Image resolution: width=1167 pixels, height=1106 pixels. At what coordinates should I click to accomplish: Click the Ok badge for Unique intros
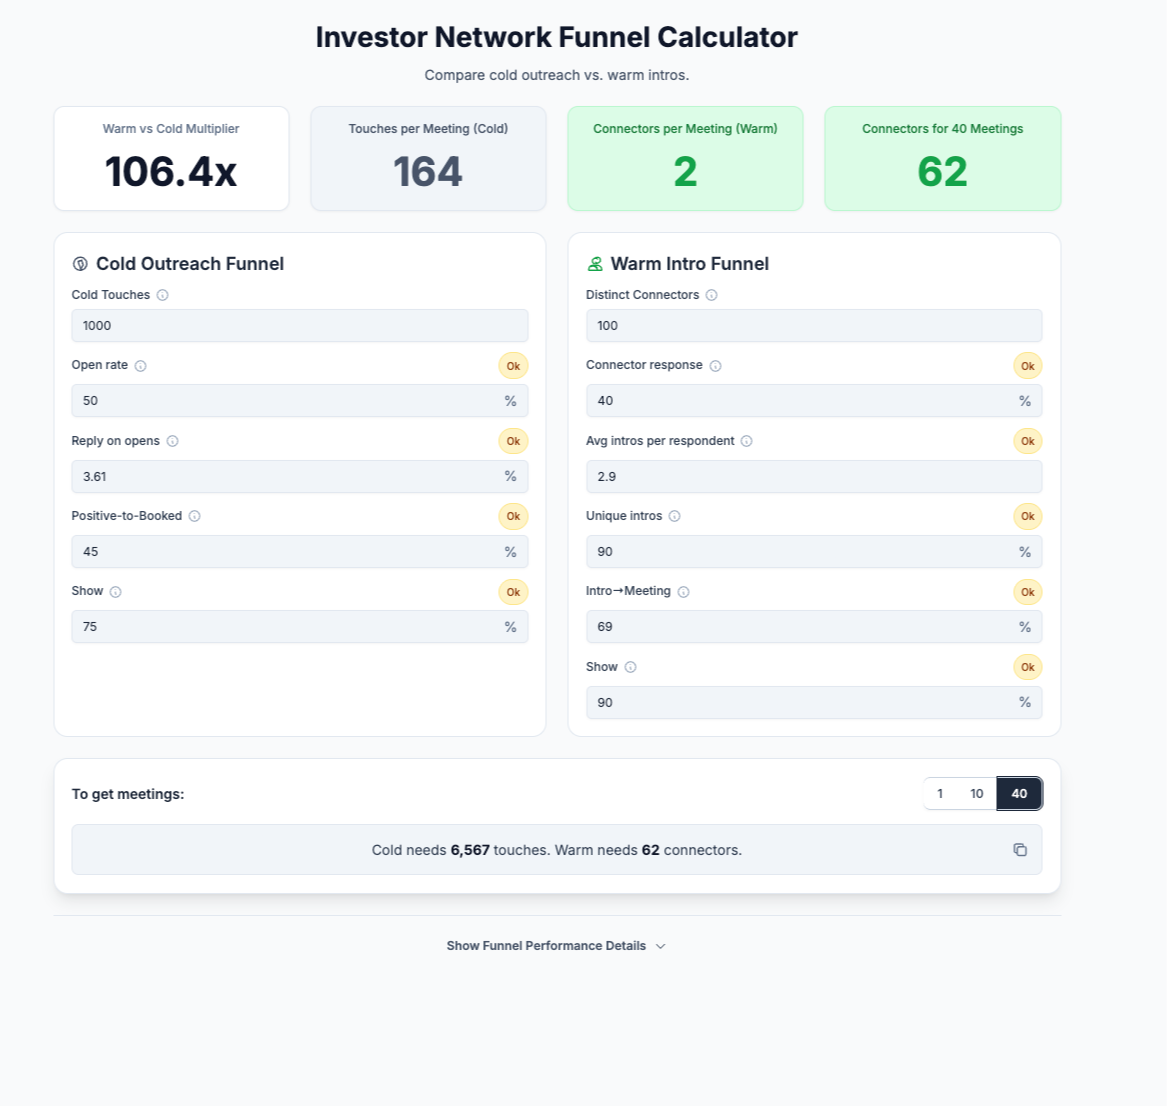tap(1027, 516)
